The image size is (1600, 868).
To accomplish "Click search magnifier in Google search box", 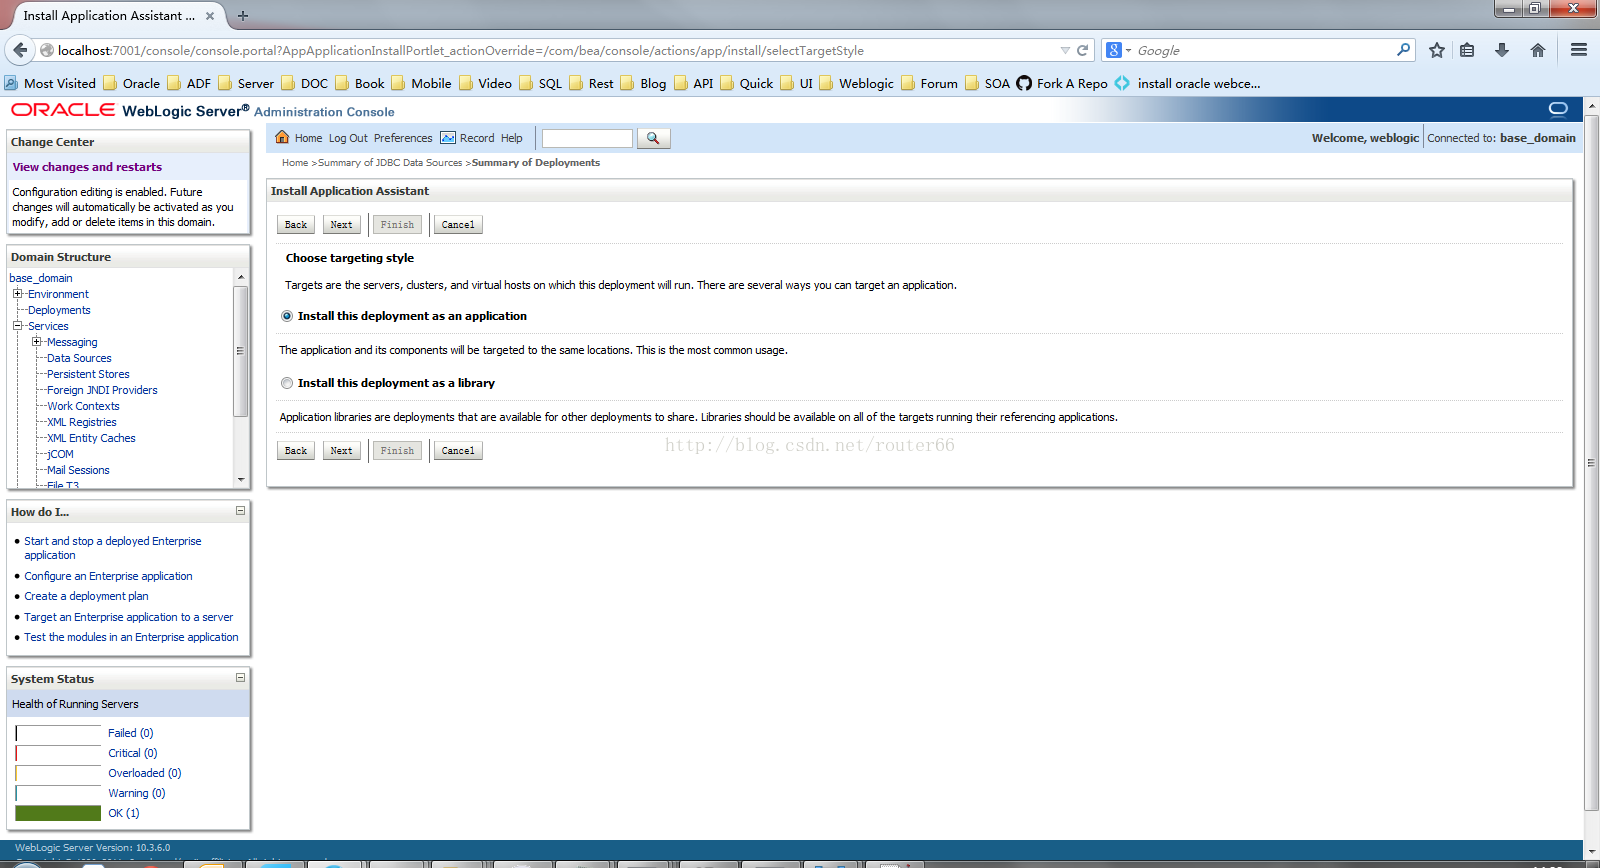I will (x=1404, y=49).
